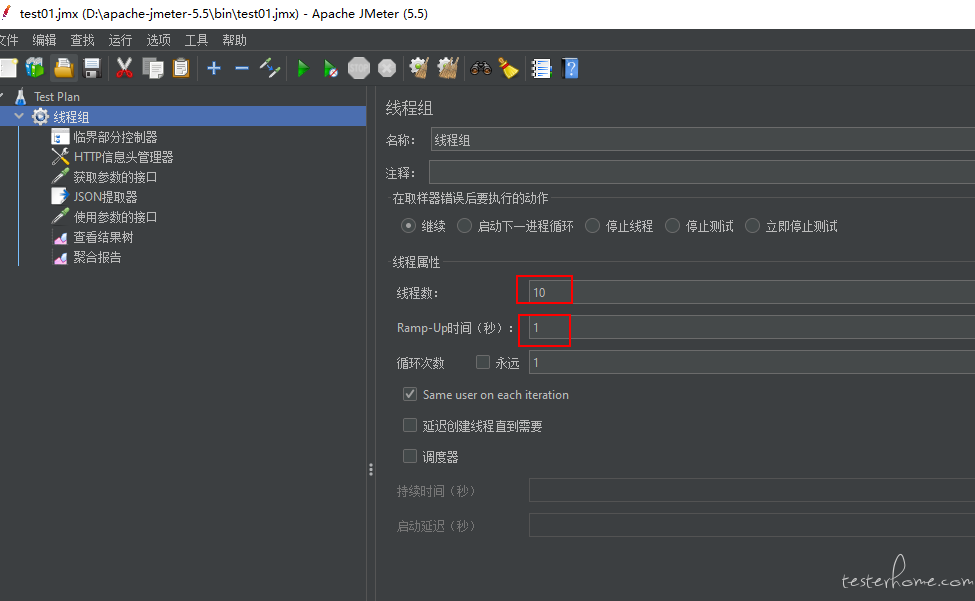
Task: Open the Function helper list icon
Action: [x=541, y=68]
